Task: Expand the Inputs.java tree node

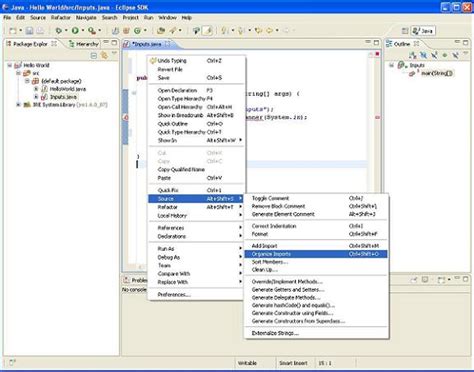Action: tap(36, 97)
